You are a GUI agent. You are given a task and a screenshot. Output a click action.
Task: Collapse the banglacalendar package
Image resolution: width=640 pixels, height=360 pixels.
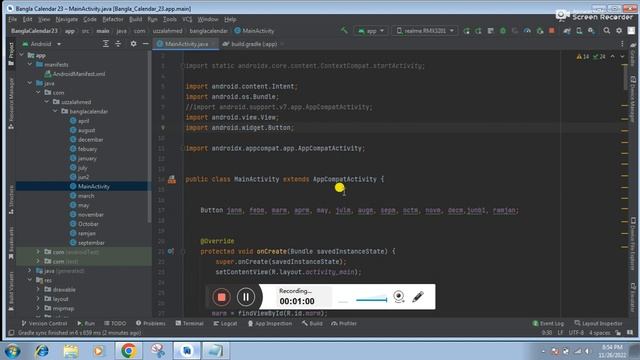(x=56, y=111)
